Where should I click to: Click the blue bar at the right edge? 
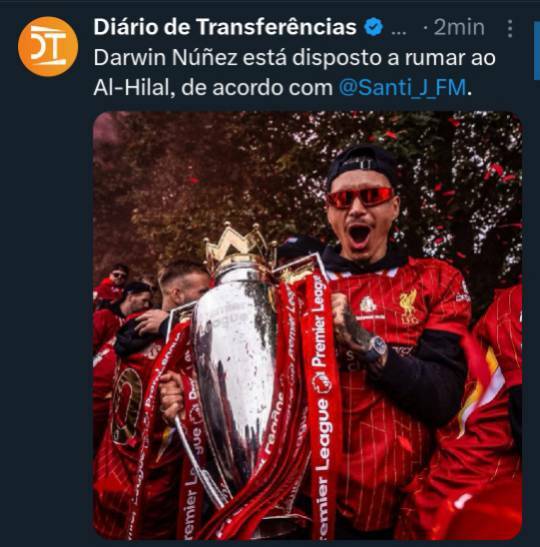(537, 51)
